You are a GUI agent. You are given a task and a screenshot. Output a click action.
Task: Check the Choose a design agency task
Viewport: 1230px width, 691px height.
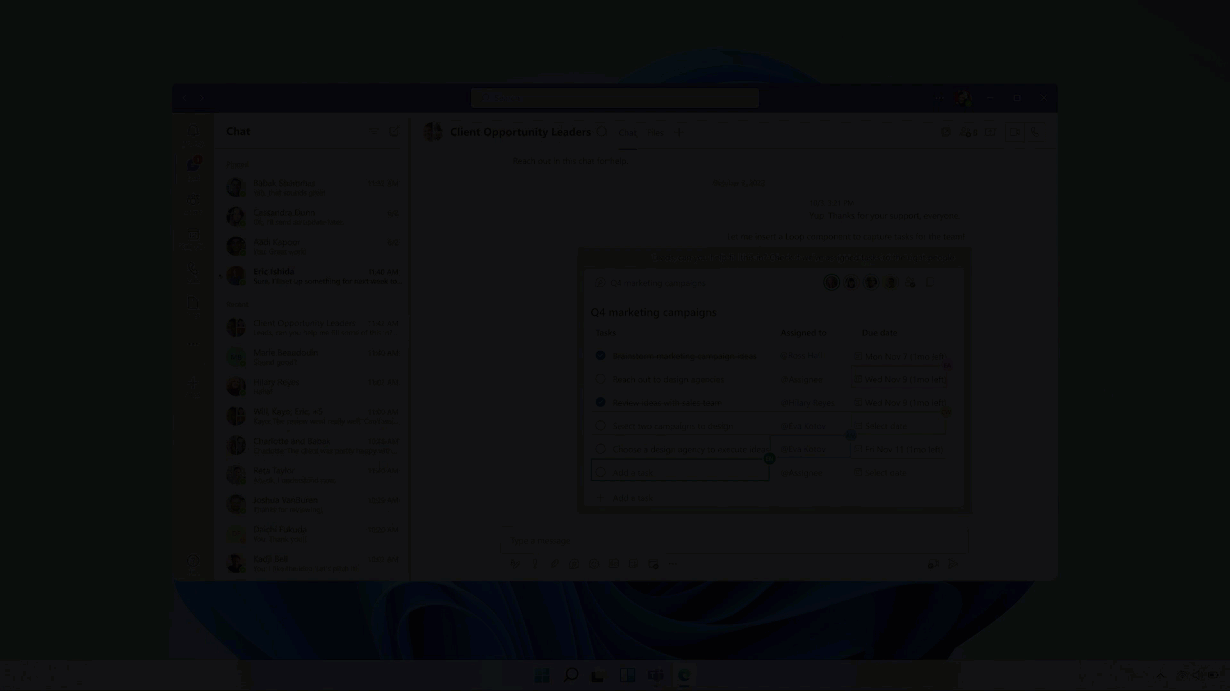600,450
